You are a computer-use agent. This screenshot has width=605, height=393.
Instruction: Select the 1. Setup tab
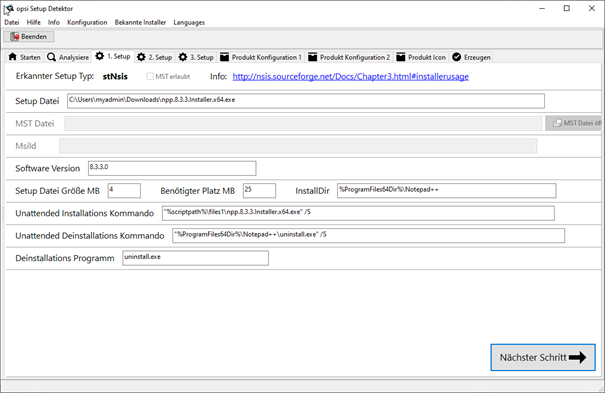(113, 56)
